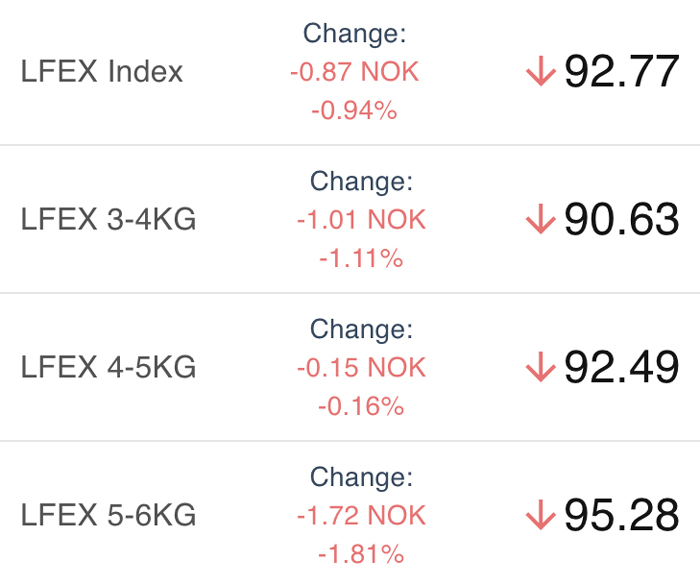Open the LFEX 5-6KG label
Screen dimensions: 700x585
108,515
